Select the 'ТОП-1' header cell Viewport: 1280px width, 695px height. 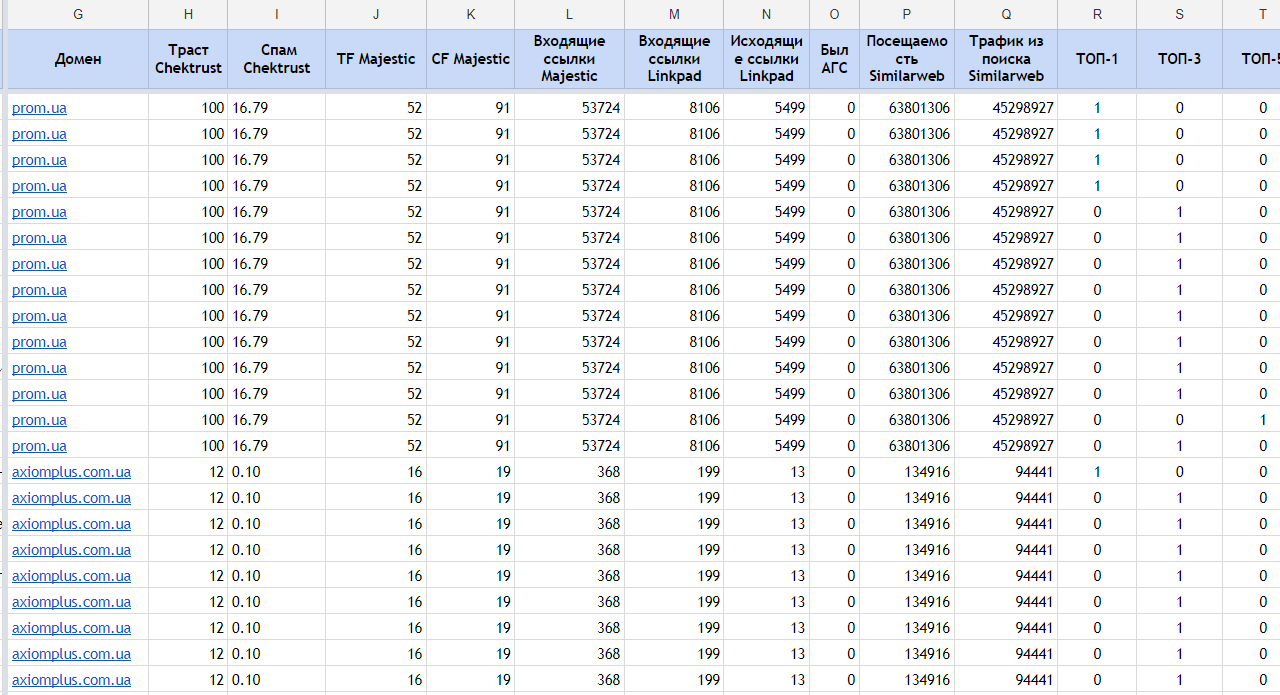(x=1096, y=59)
